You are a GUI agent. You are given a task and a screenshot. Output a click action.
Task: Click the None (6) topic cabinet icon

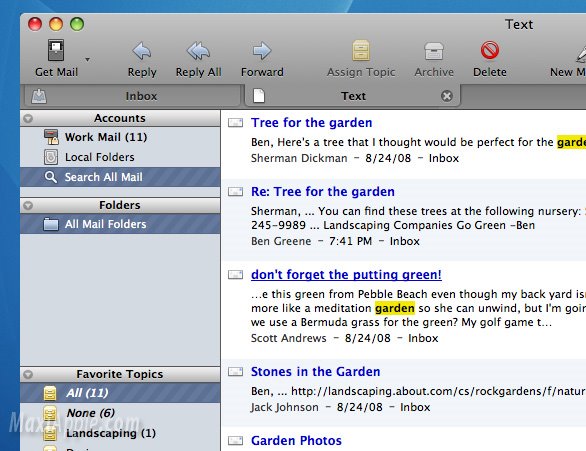(50, 413)
